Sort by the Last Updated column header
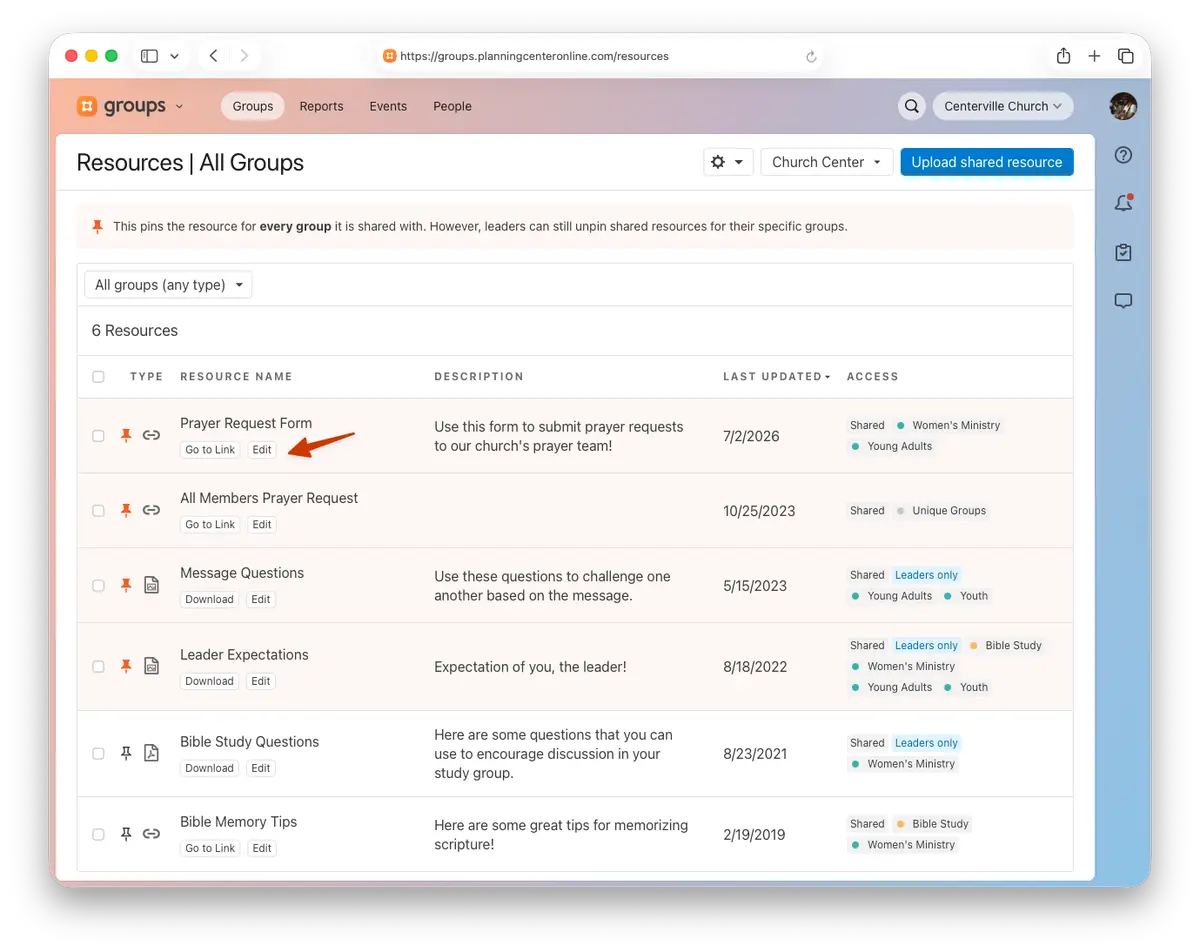Image resolution: width=1200 pixels, height=952 pixels. coord(776,377)
